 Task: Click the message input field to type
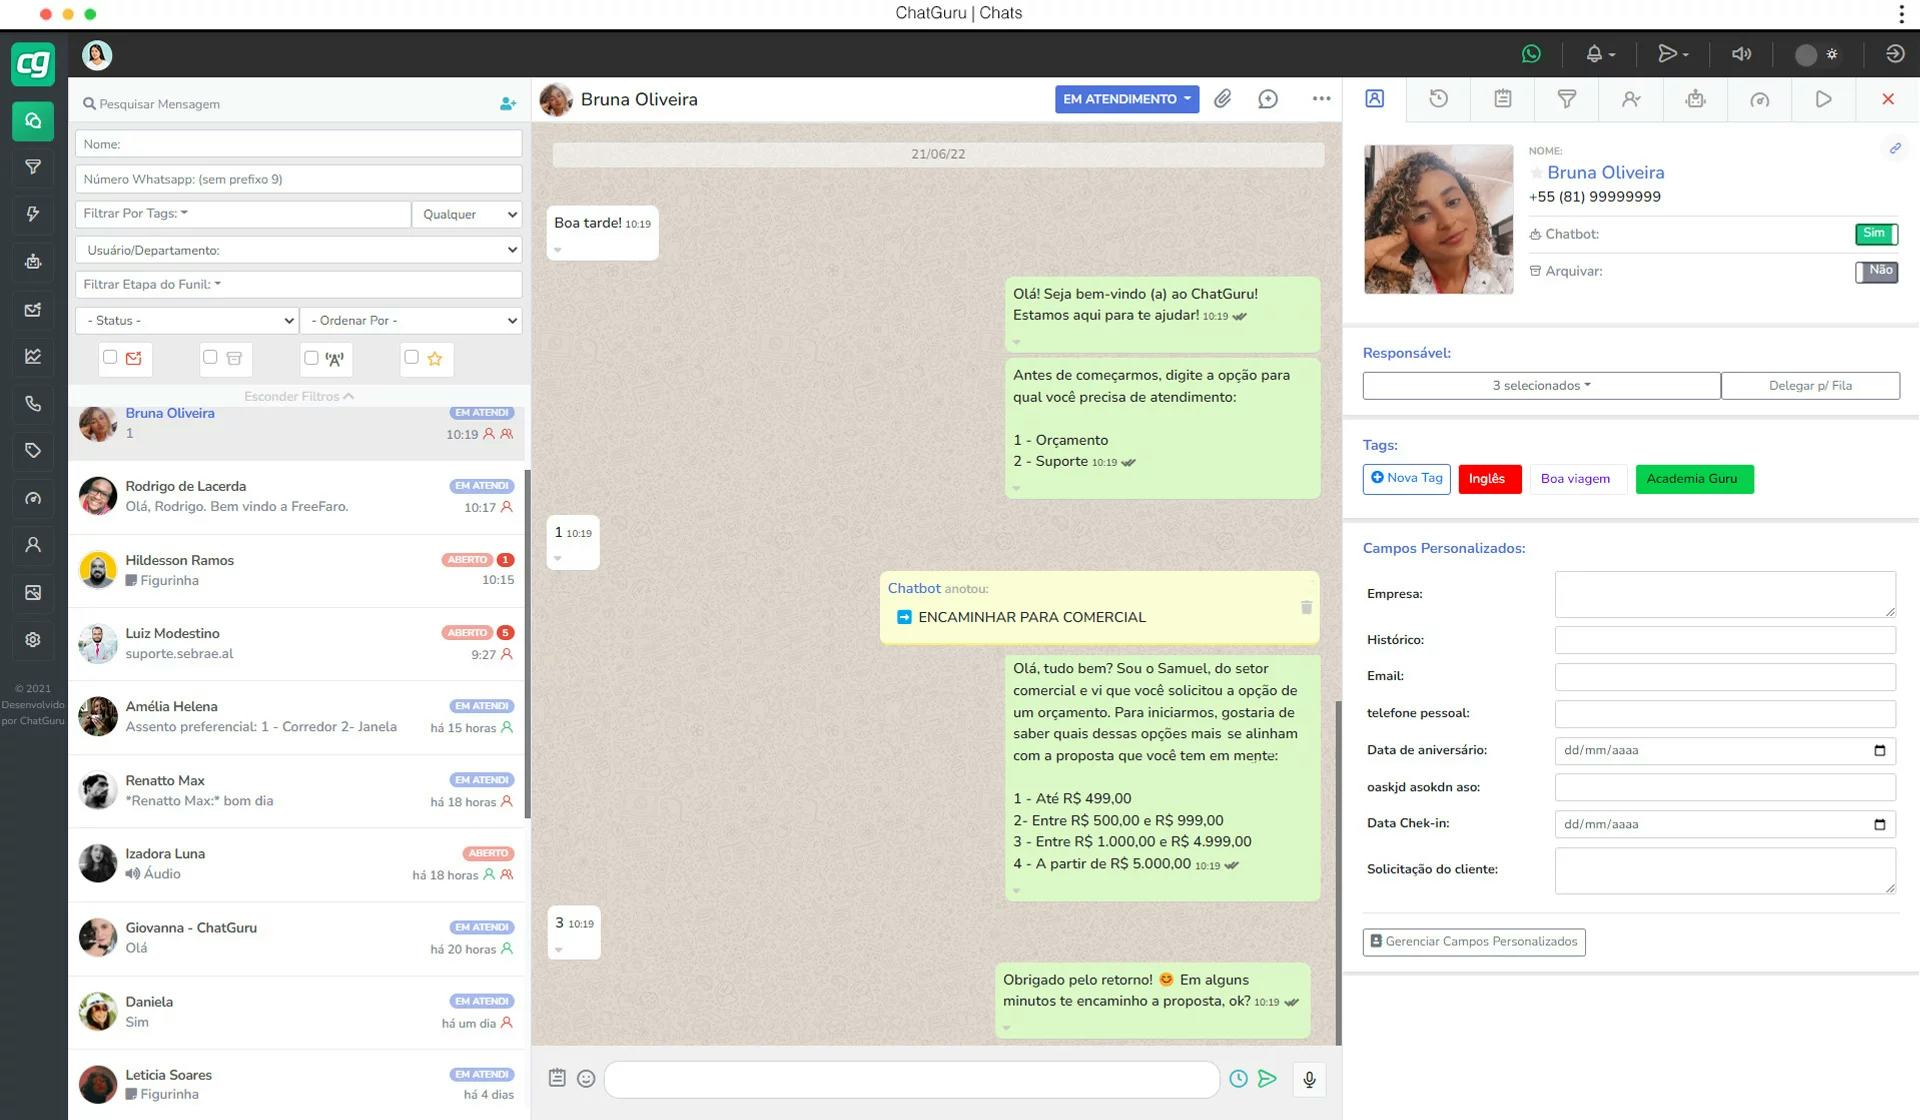pyautogui.click(x=911, y=1079)
